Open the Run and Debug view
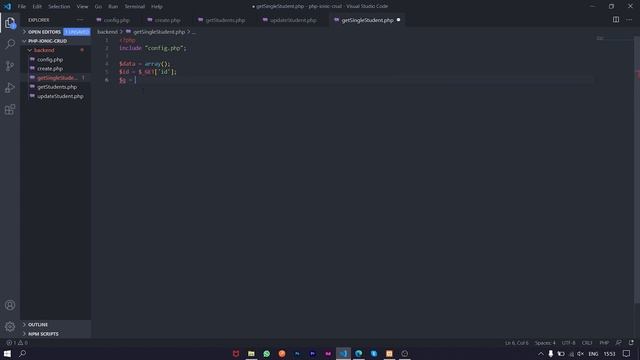The height and width of the screenshot is (360, 640). (x=10, y=87)
